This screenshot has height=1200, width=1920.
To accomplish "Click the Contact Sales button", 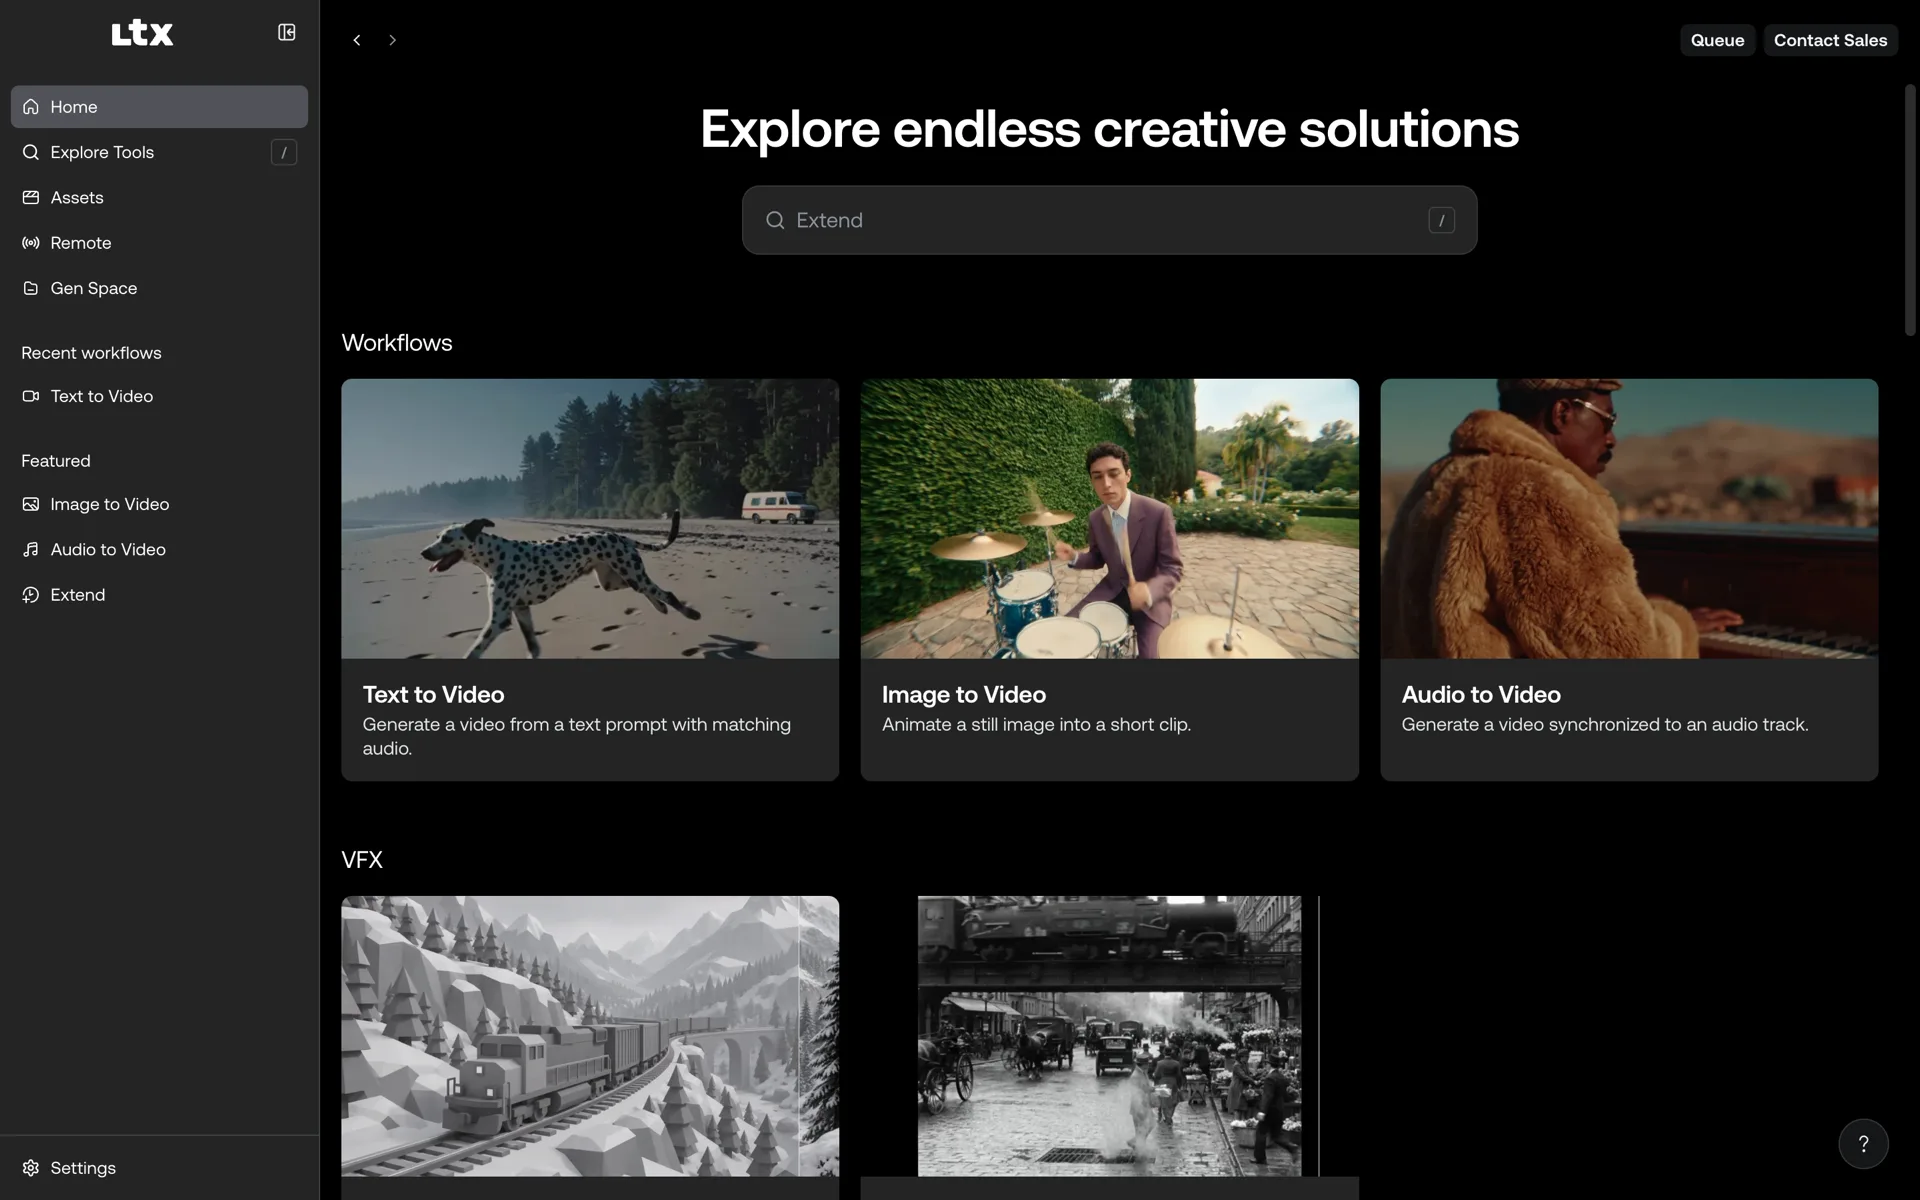I will point(1830,40).
